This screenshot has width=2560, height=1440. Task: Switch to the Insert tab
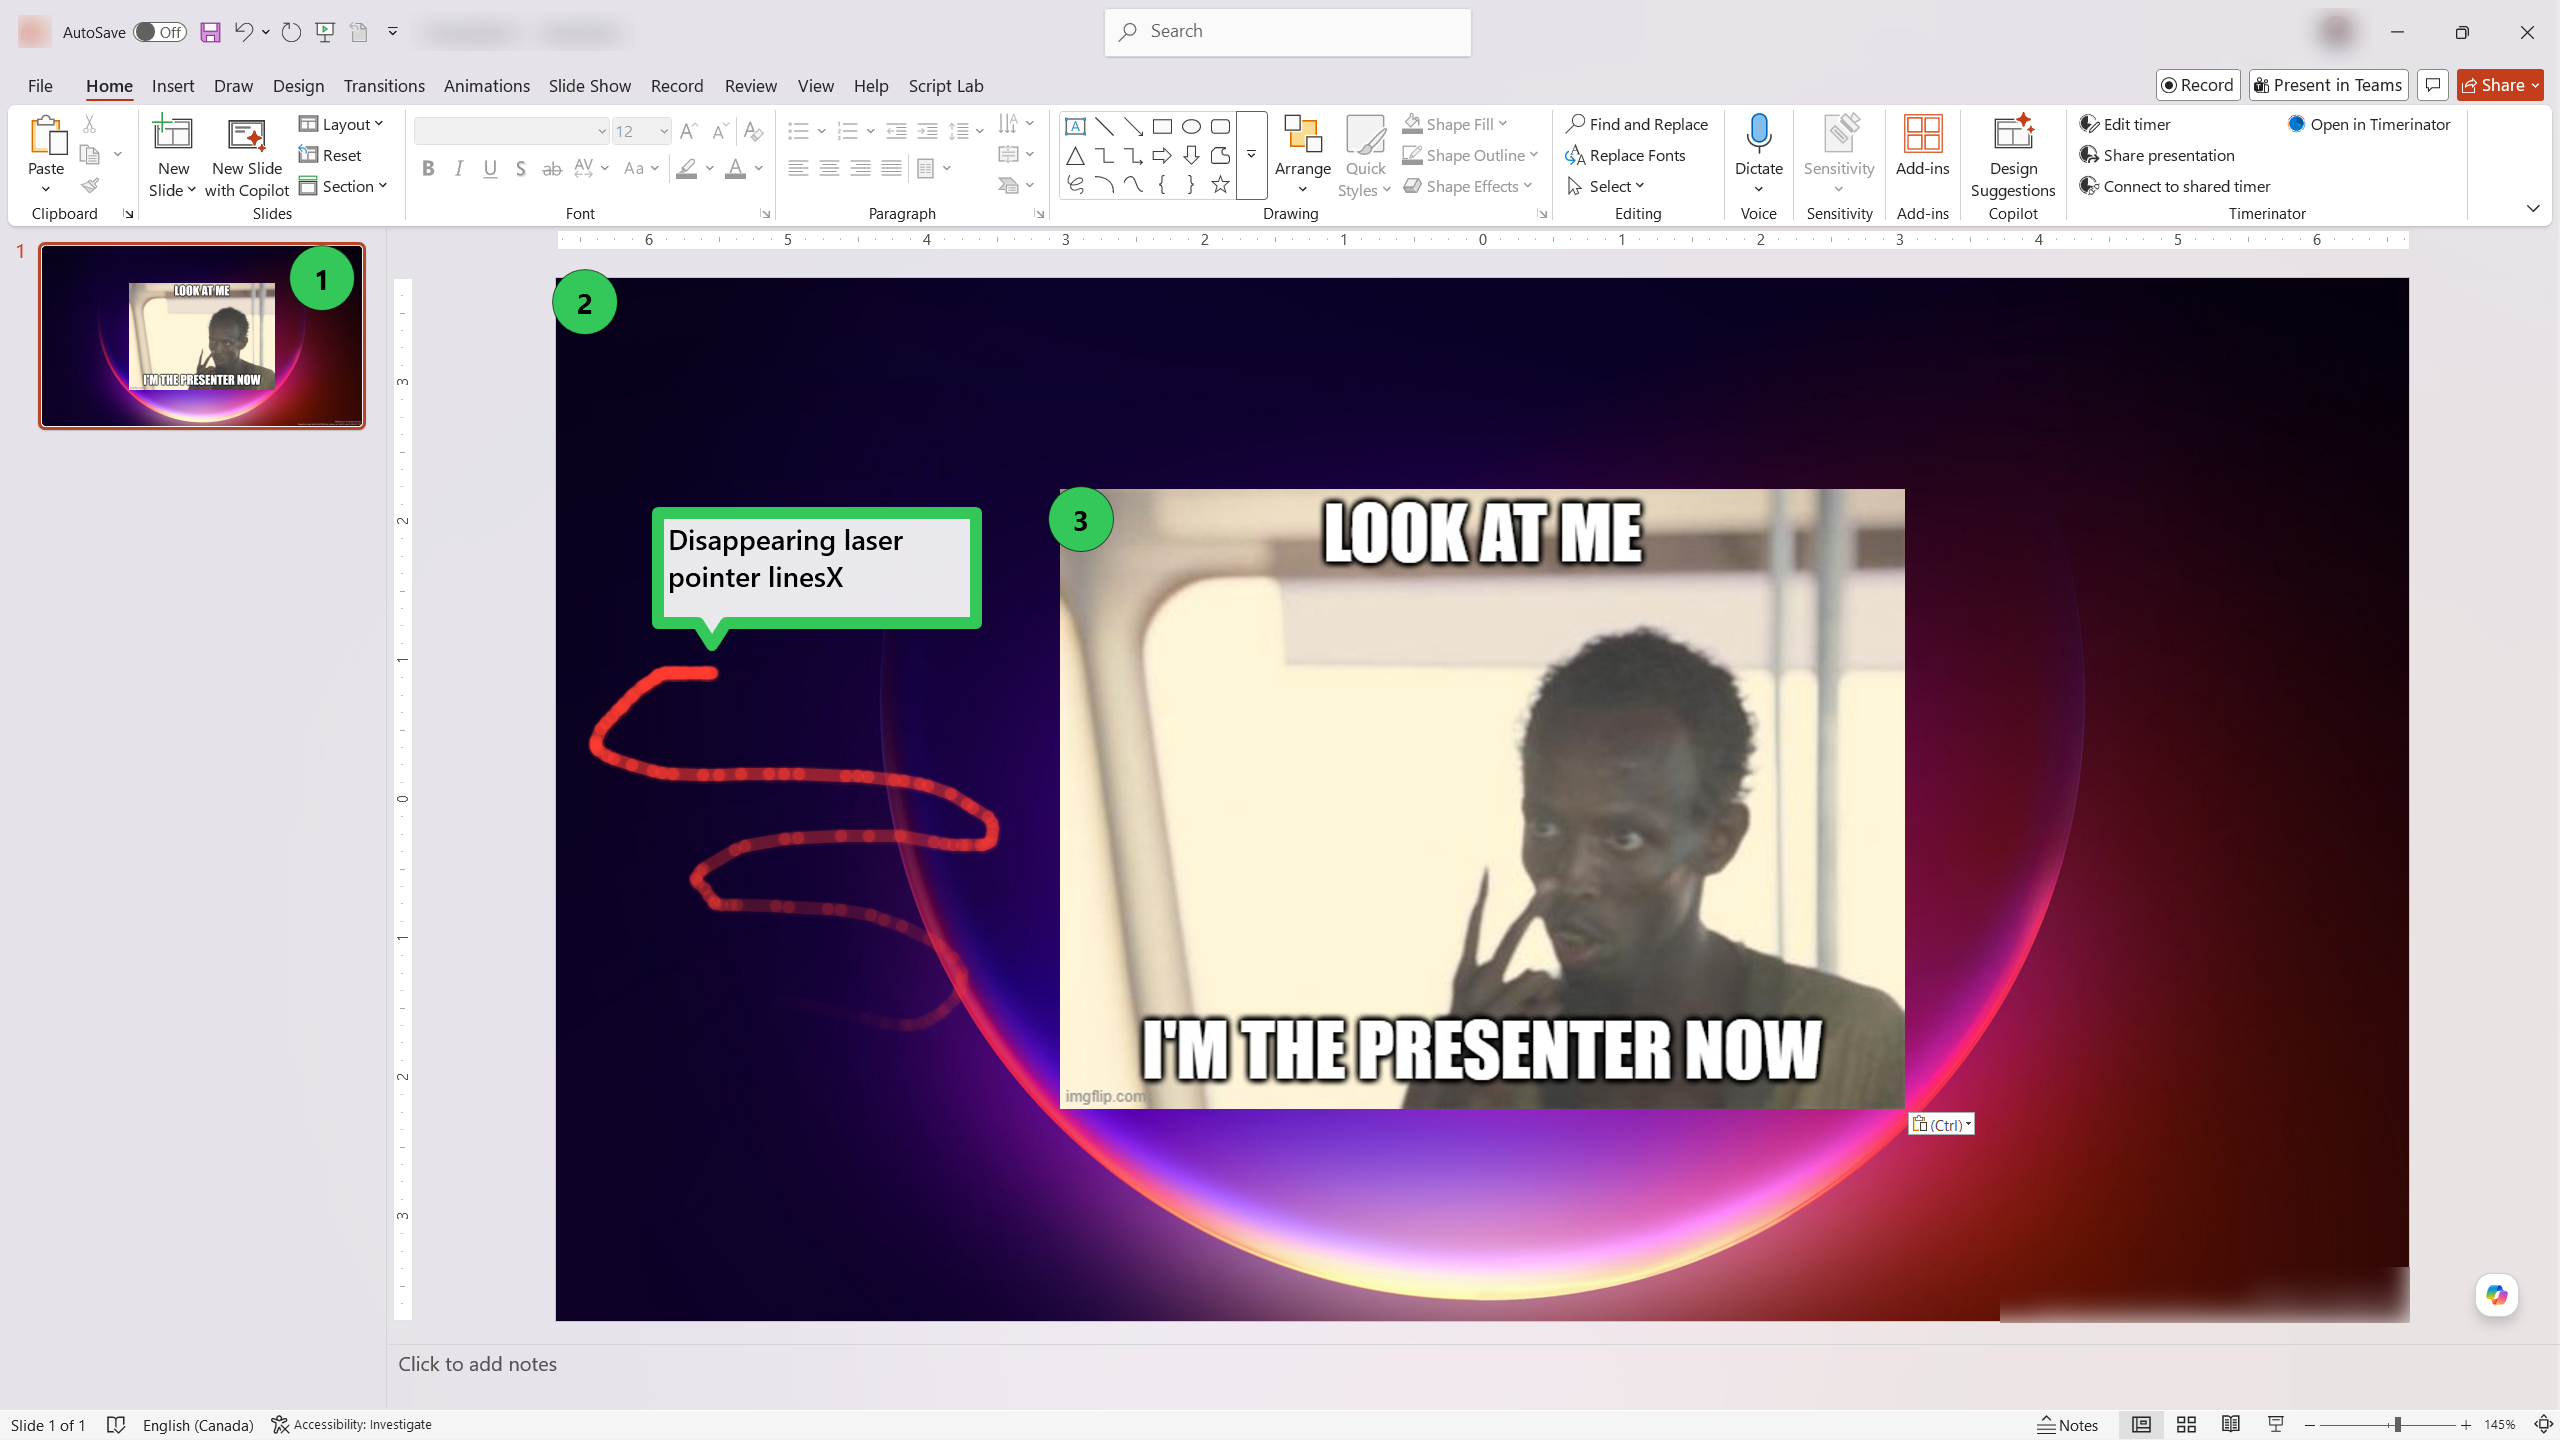173,86
